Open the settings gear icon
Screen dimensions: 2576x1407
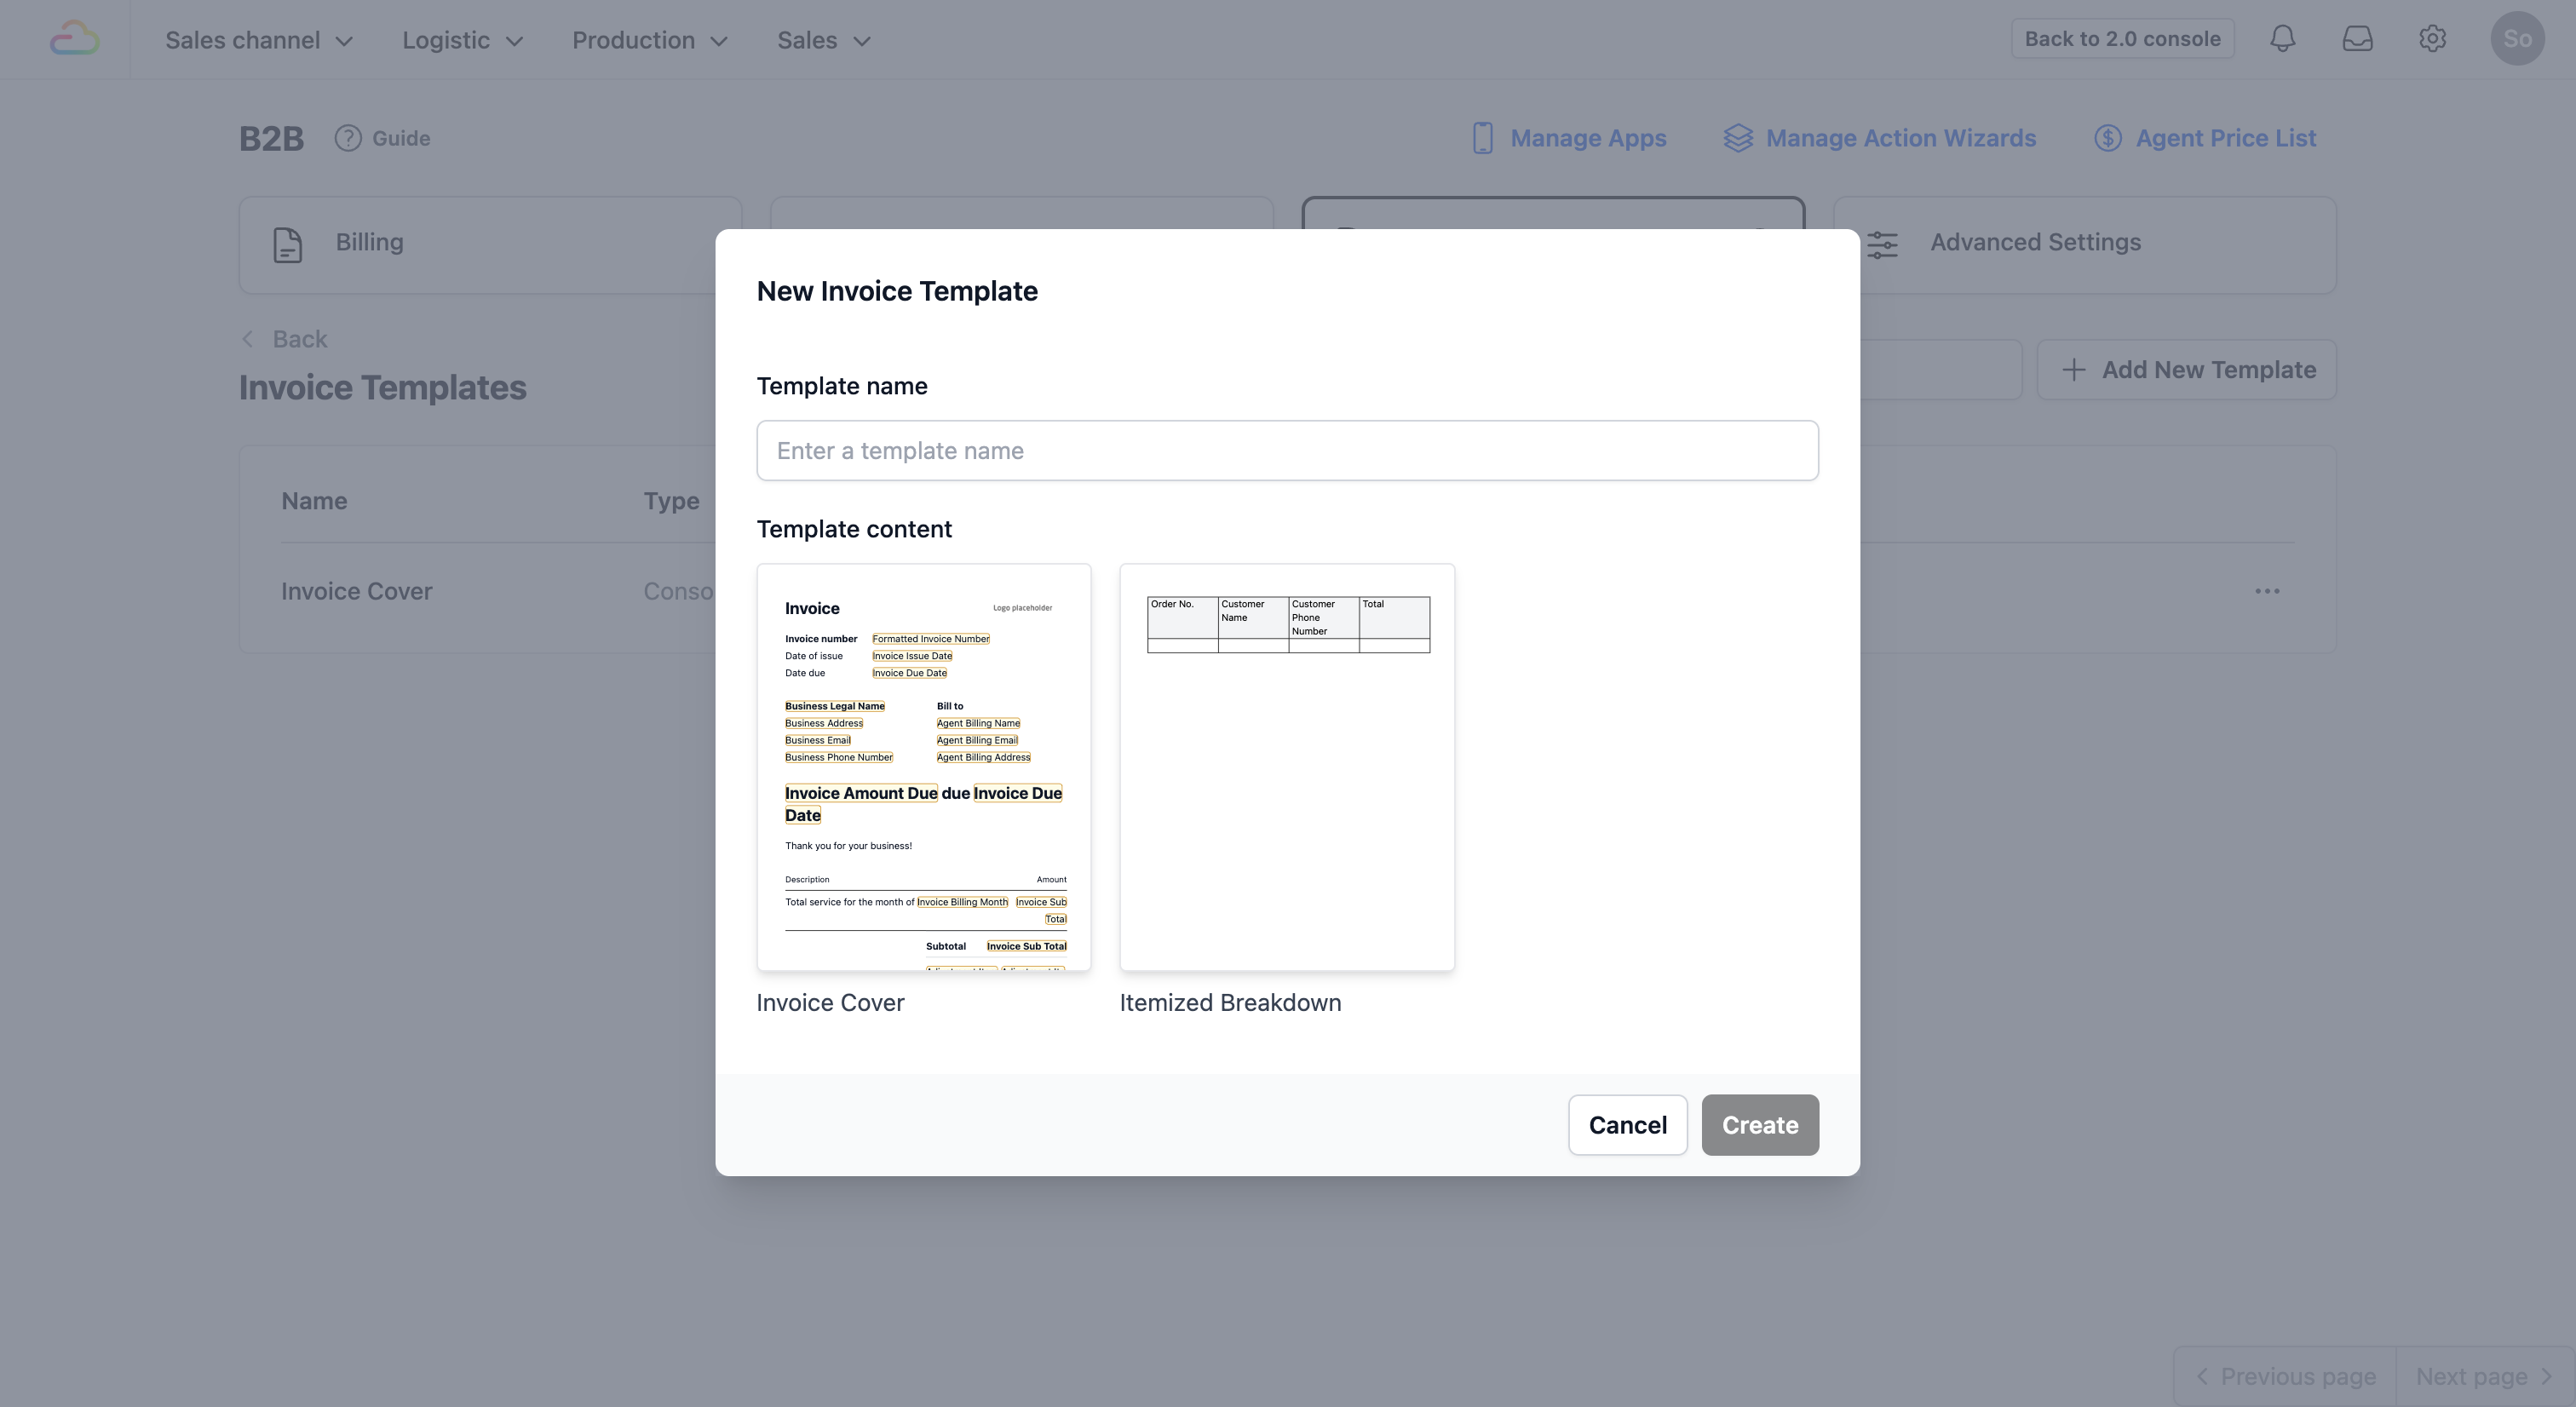(x=2432, y=39)
